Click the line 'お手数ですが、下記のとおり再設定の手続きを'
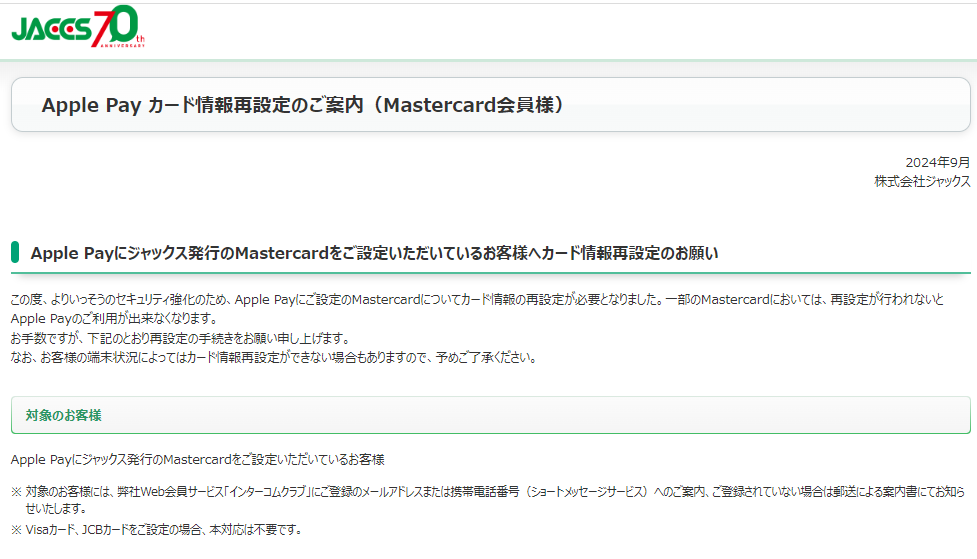 click(181, 338)
